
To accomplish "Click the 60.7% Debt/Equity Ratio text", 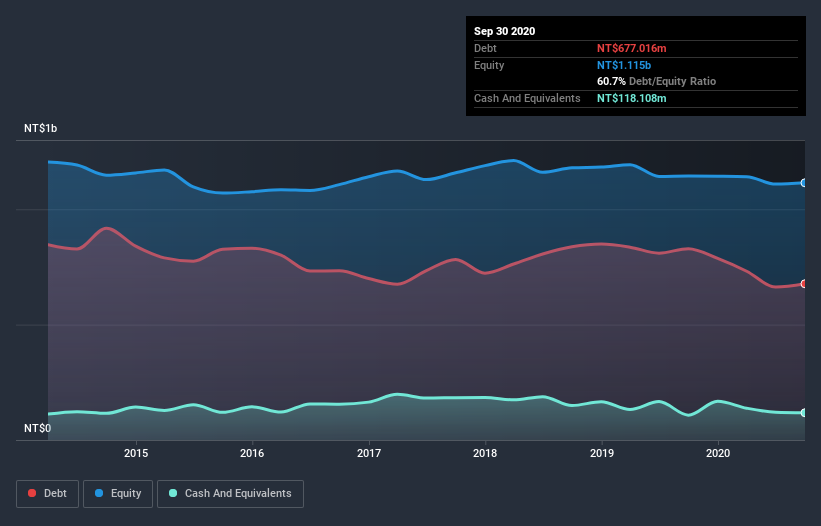I will [x=656, y=81].
